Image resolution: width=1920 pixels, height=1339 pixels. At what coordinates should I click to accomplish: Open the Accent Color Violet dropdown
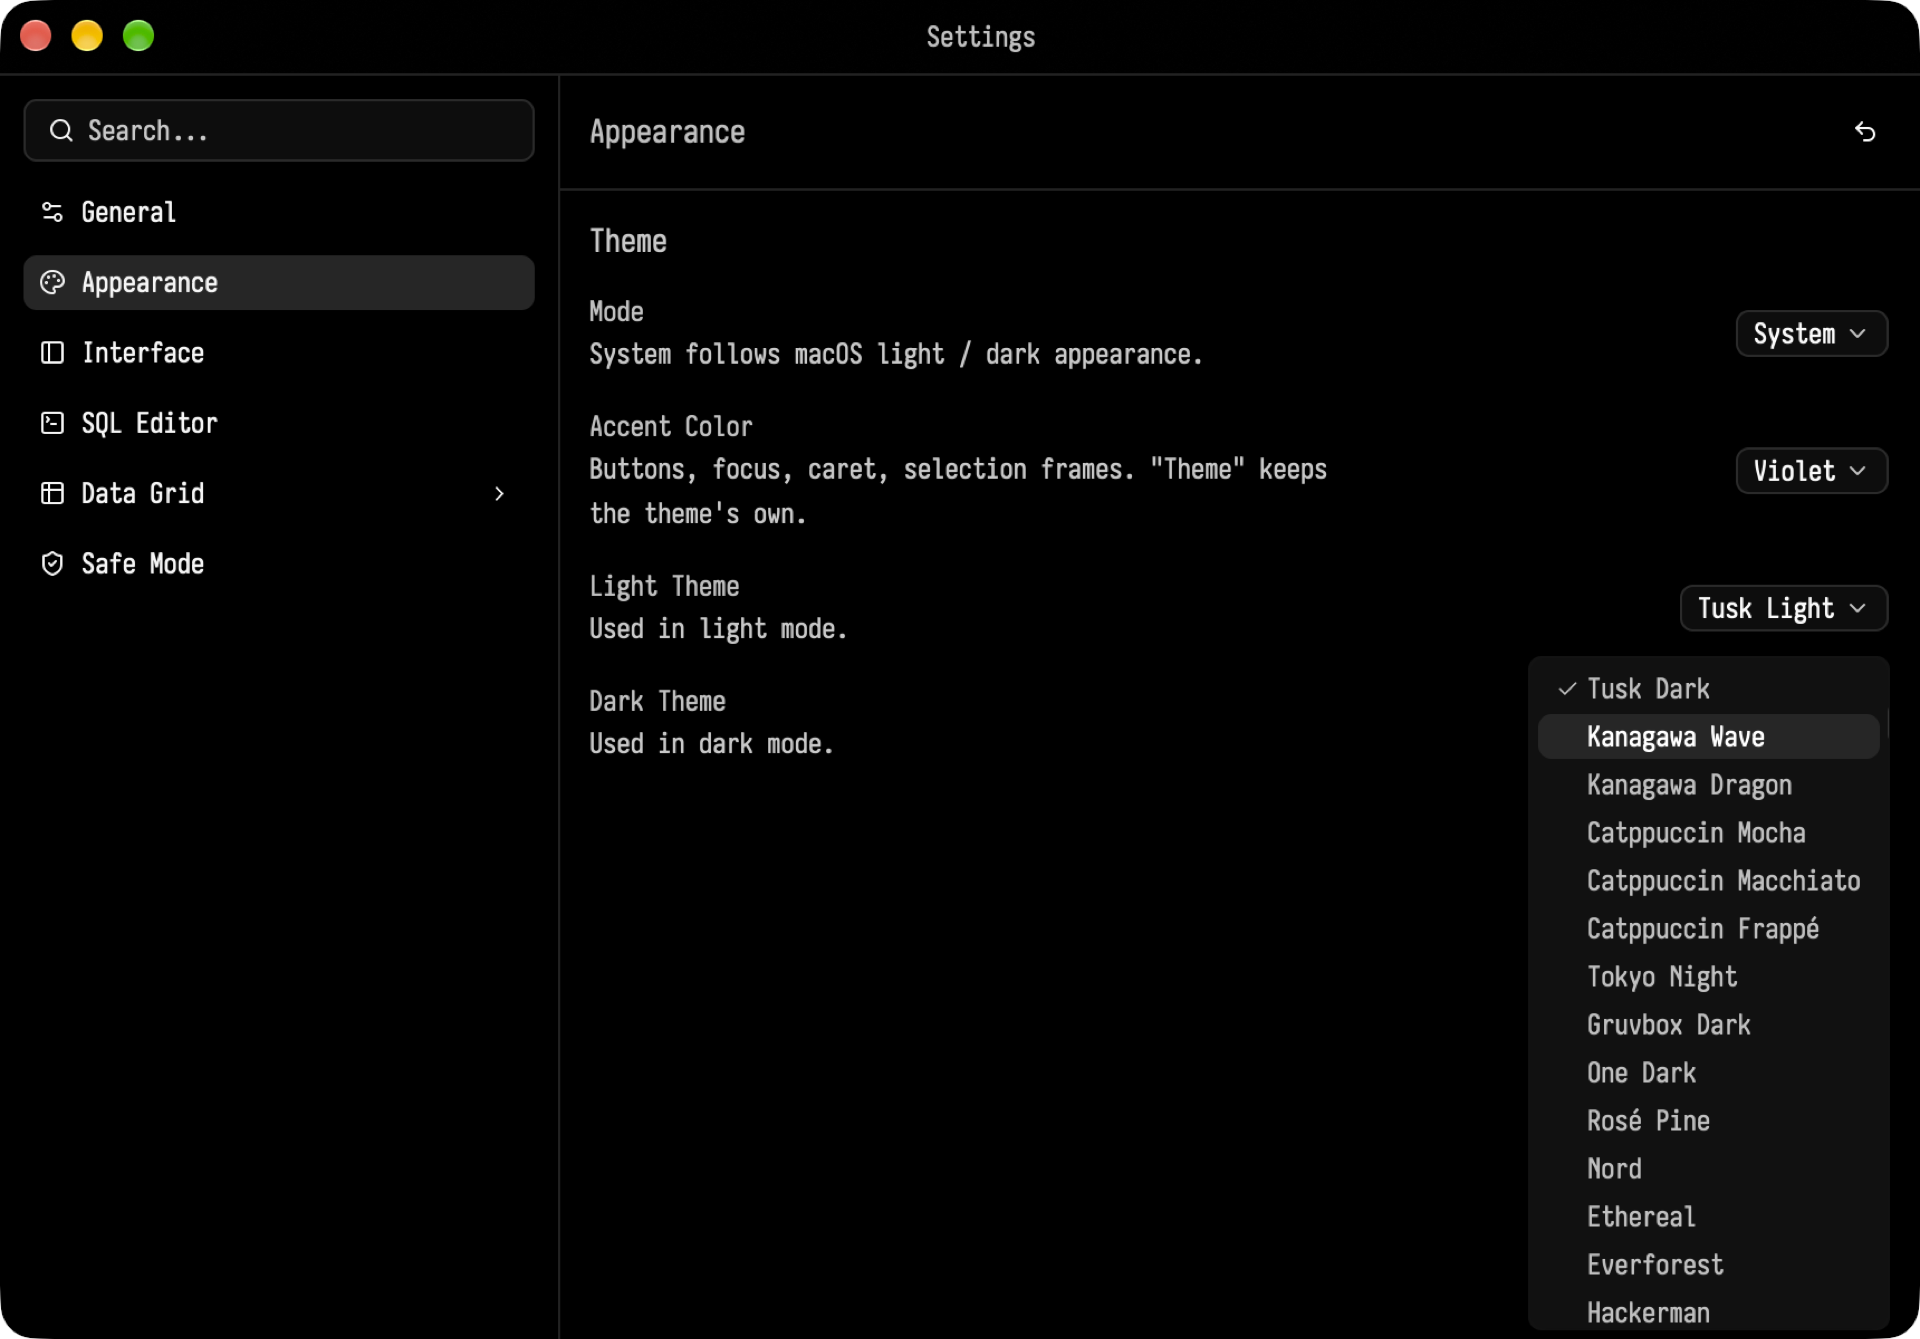pos(1811,471)
